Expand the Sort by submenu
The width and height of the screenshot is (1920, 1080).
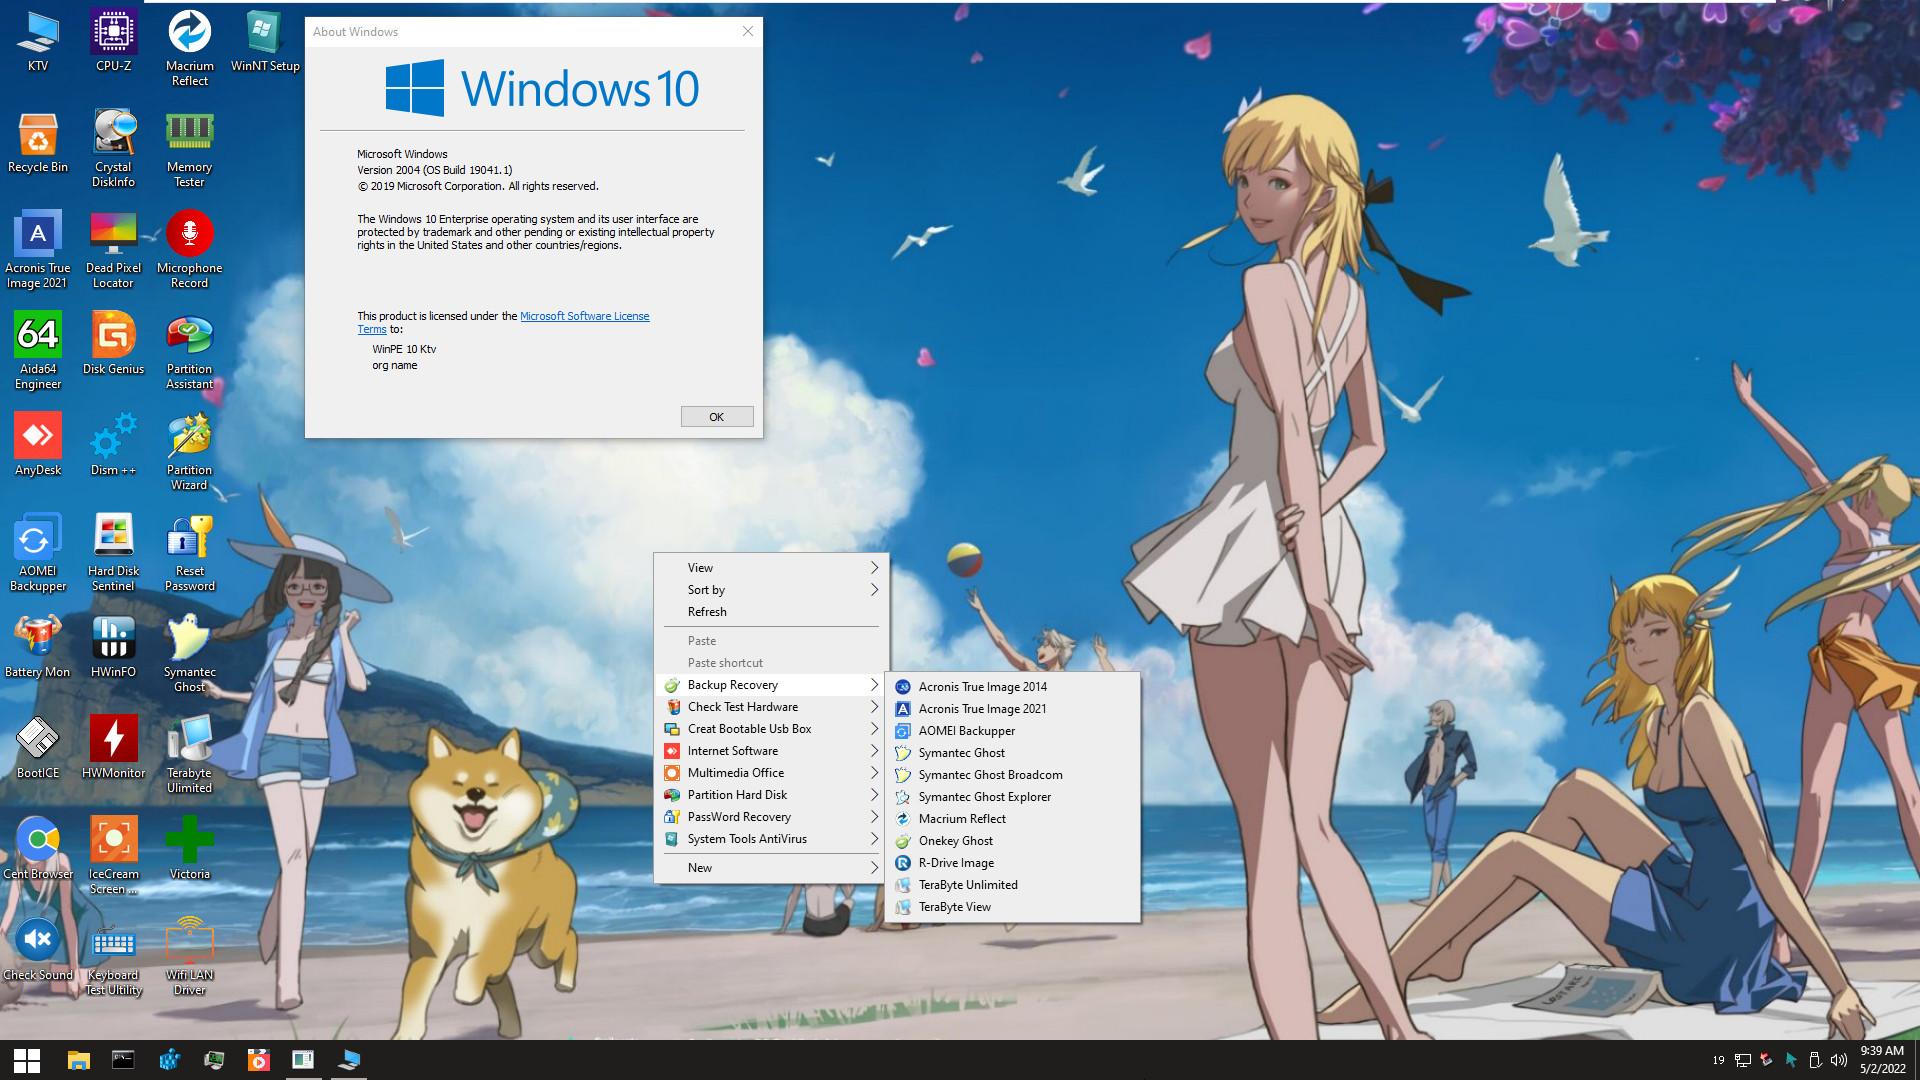(771, 590)
